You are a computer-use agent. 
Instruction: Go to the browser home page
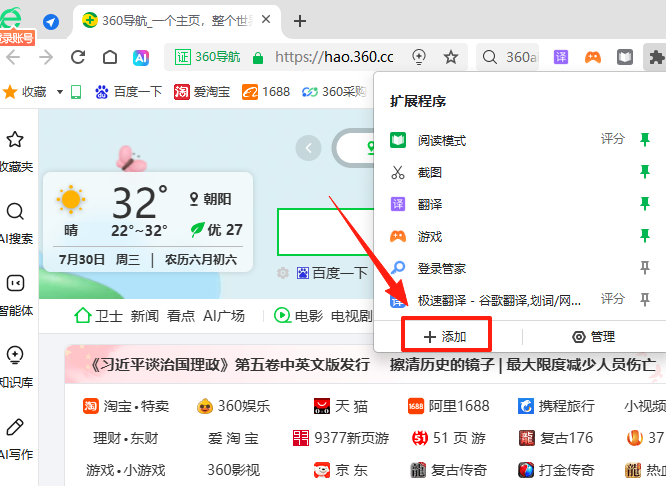110,57
